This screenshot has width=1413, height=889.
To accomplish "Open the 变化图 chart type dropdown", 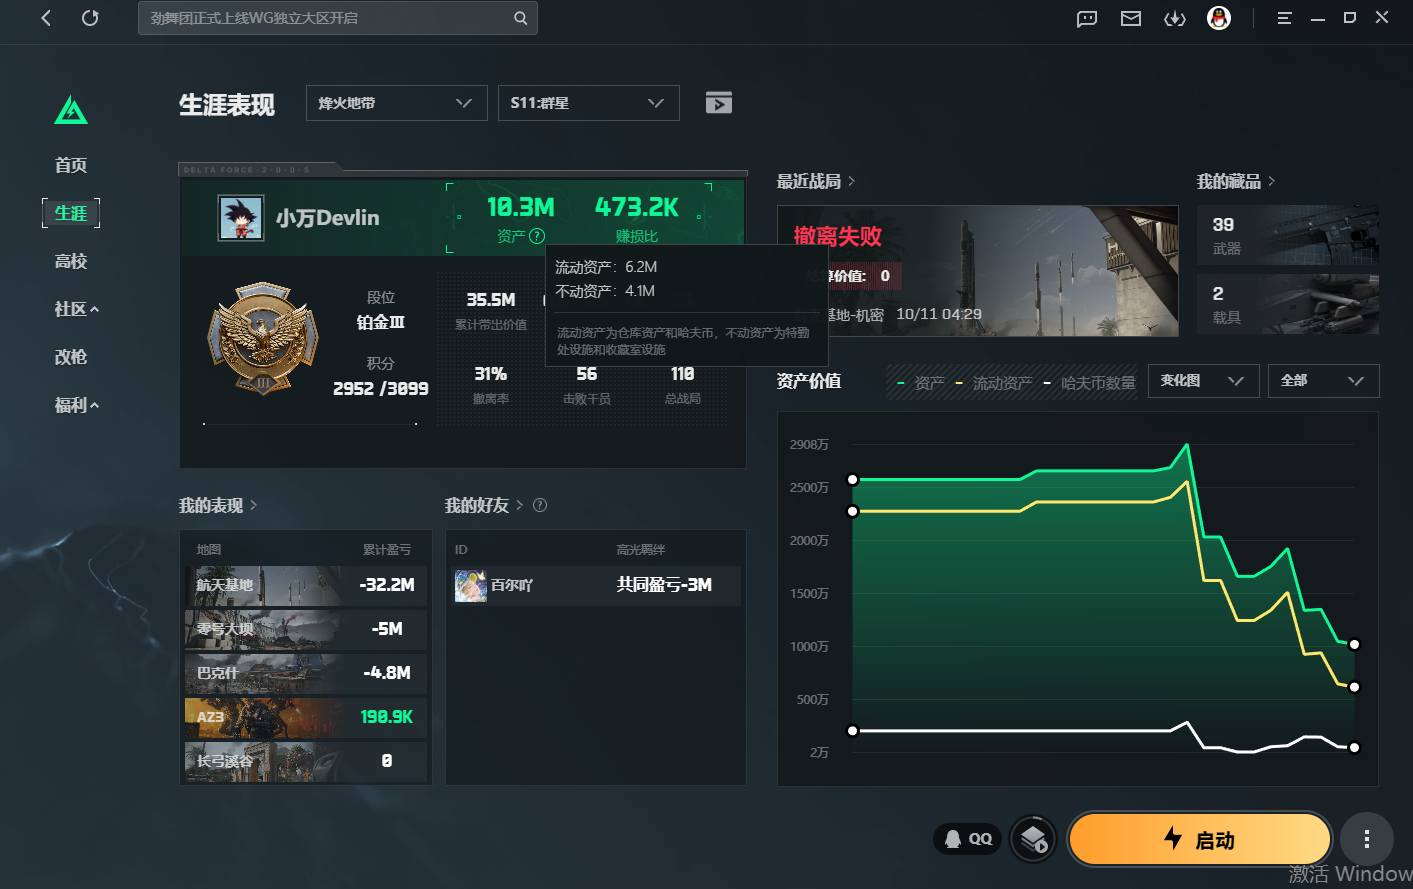I will pos(1203,381).
